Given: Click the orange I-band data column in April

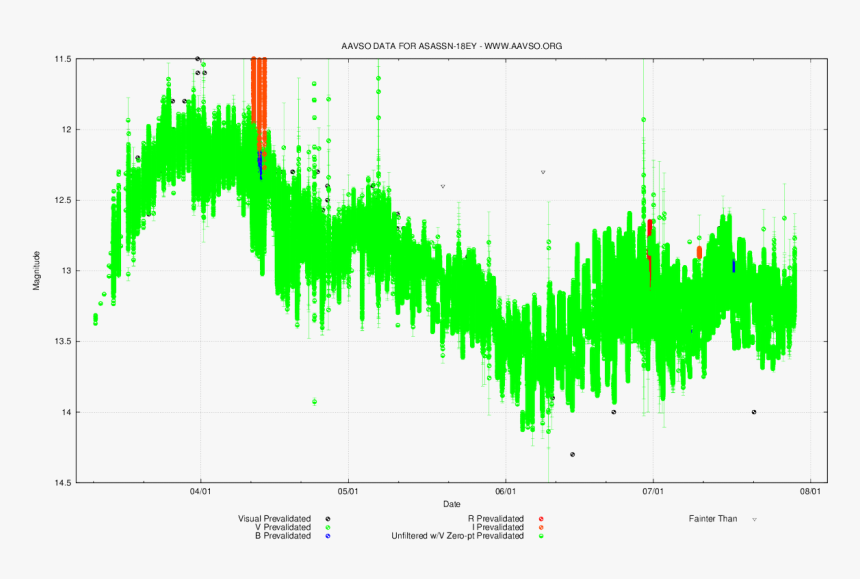Looking at the screenshot, I should (x=259, y=100).
